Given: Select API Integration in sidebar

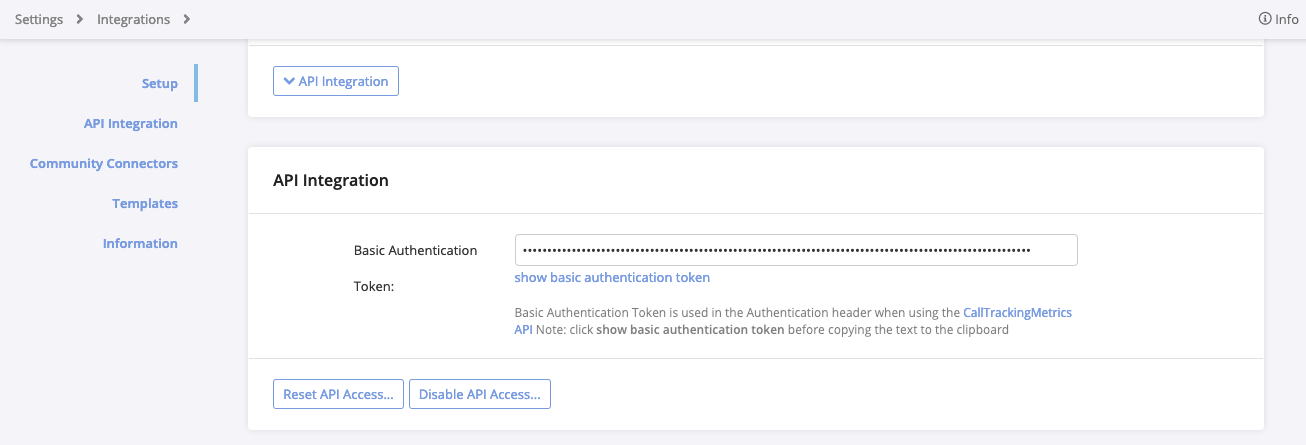Looking at the screenshot, I should click(131, 124).
